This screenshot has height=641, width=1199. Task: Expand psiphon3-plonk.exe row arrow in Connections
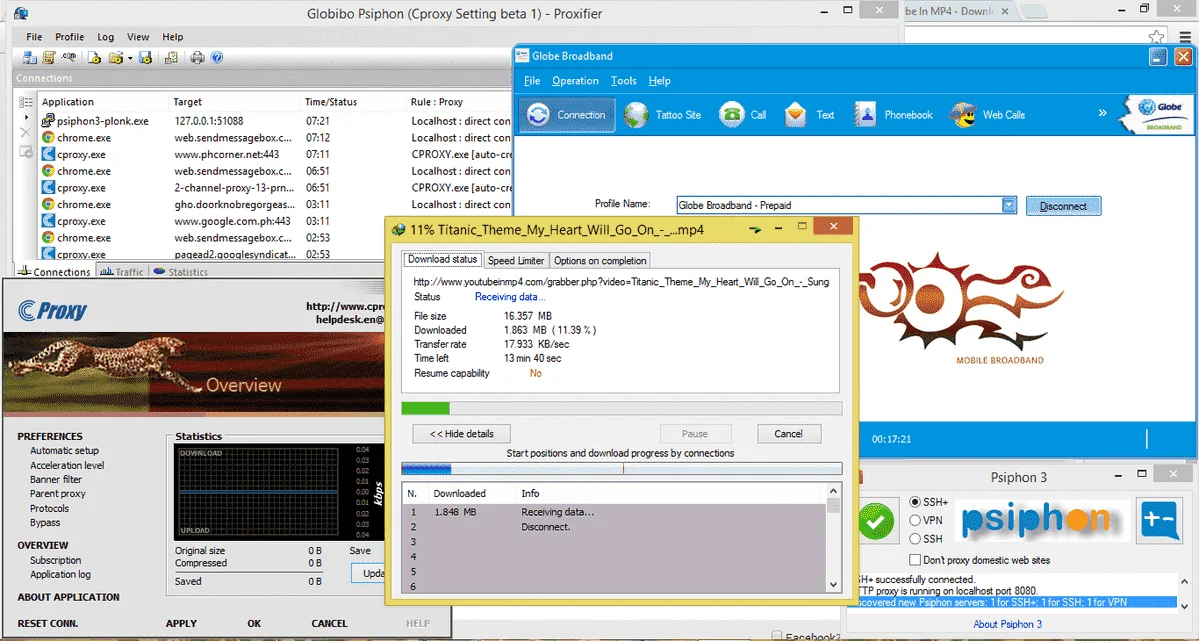click(x=27, y=119)
